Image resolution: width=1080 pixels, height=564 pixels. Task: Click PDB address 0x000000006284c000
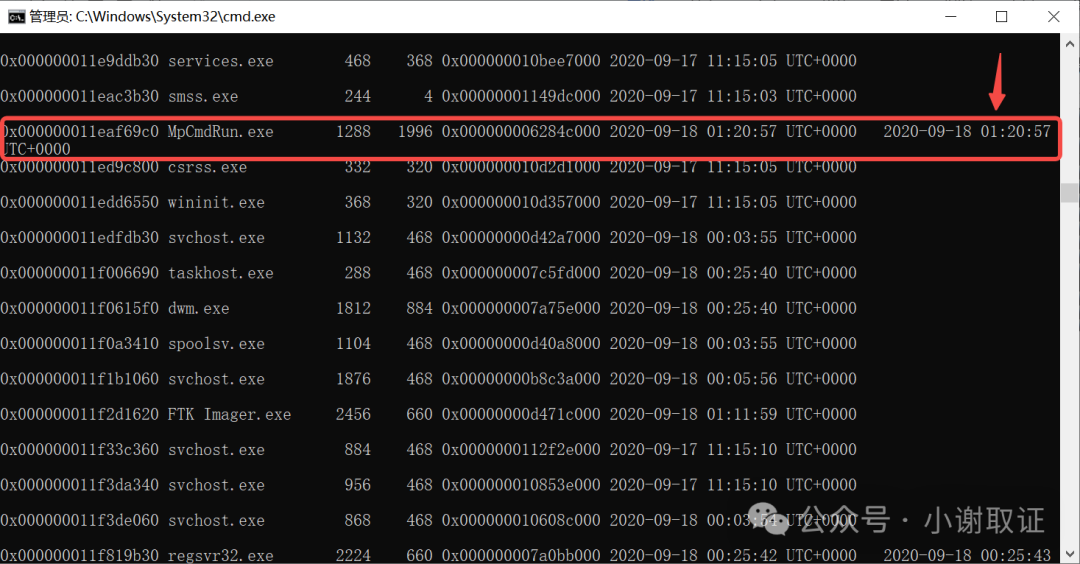521,132
